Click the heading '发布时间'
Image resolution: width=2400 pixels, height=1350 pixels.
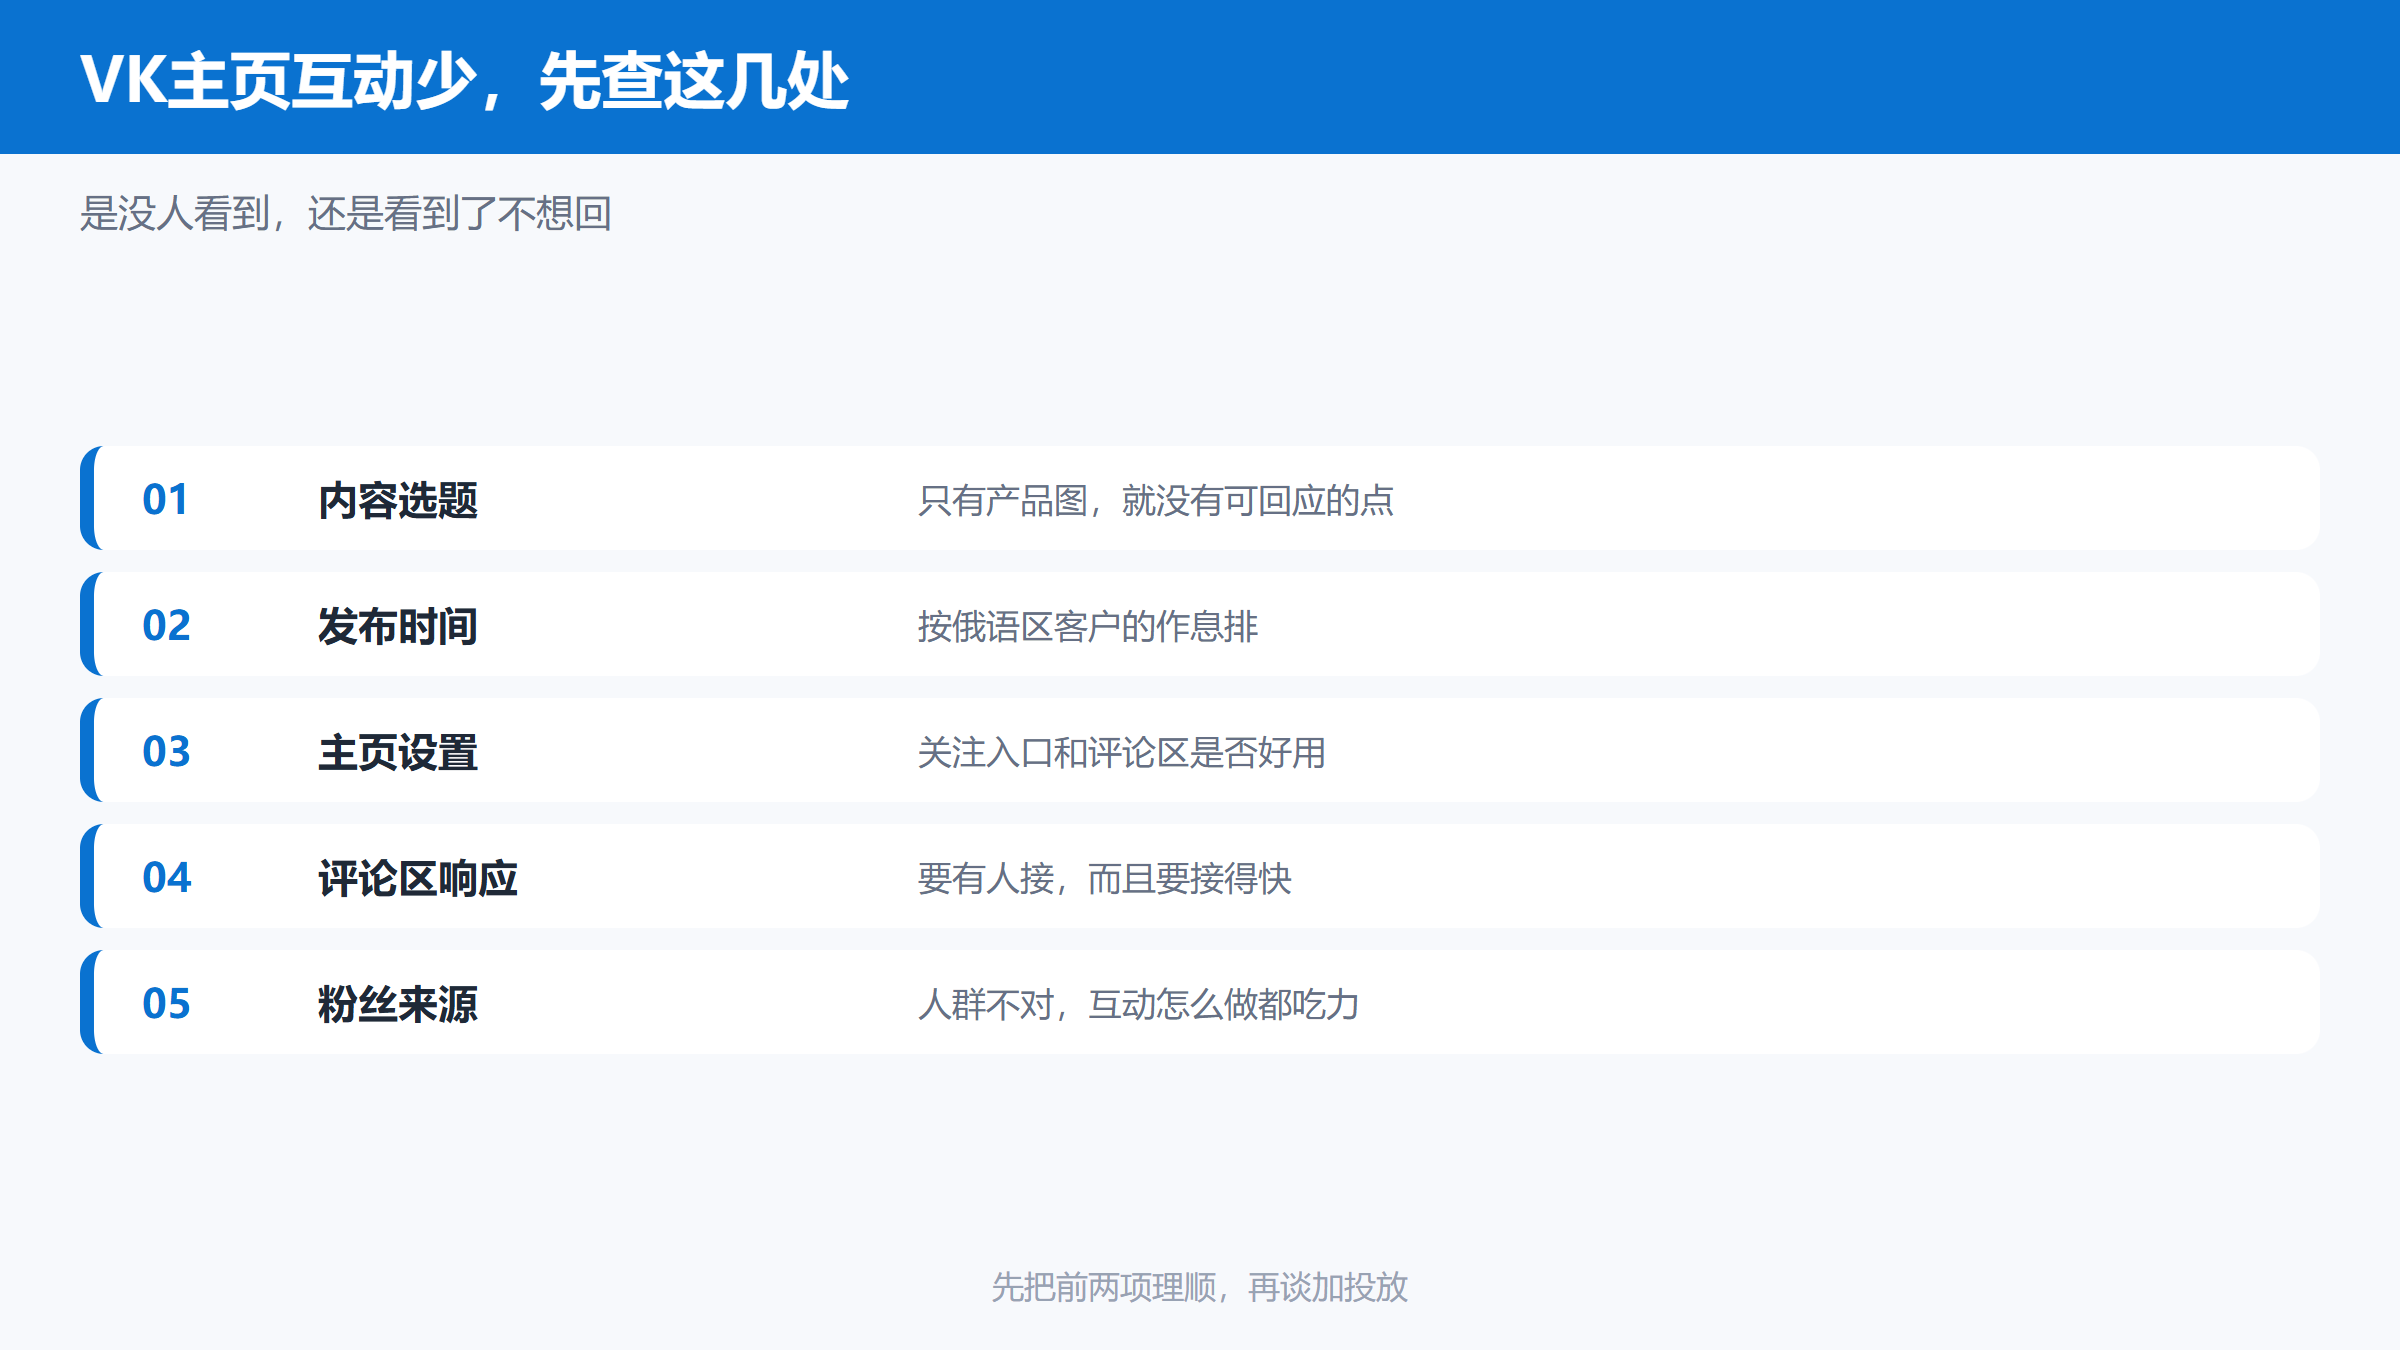(x=398, y=626)
